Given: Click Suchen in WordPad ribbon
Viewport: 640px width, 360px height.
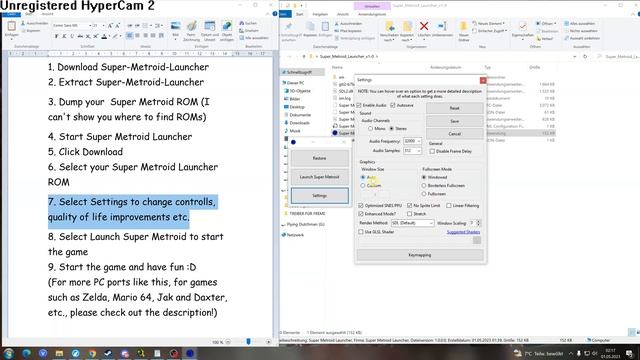Looking at the screenshot, I should (x=249, y=23).
